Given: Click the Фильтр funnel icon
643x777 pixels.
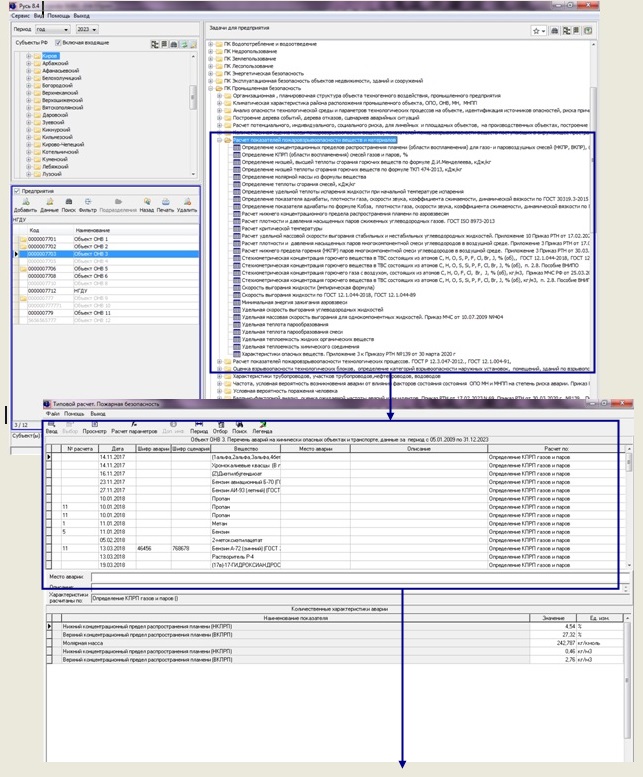Looking at the screenshot, I should pyautogui.click(x=87, y=203).
